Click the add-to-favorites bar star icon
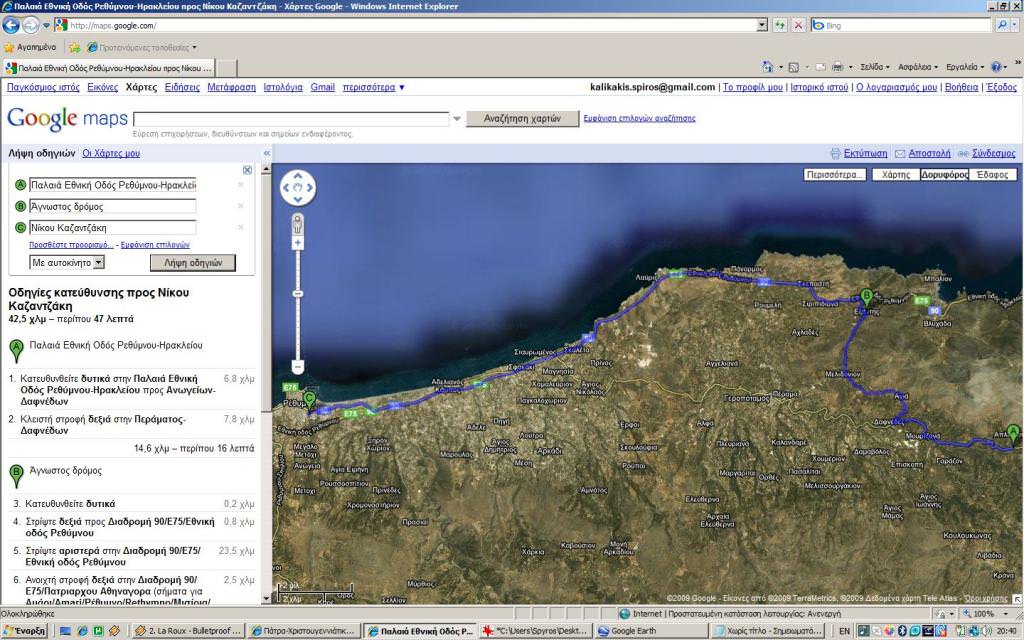 coord(75,47)
